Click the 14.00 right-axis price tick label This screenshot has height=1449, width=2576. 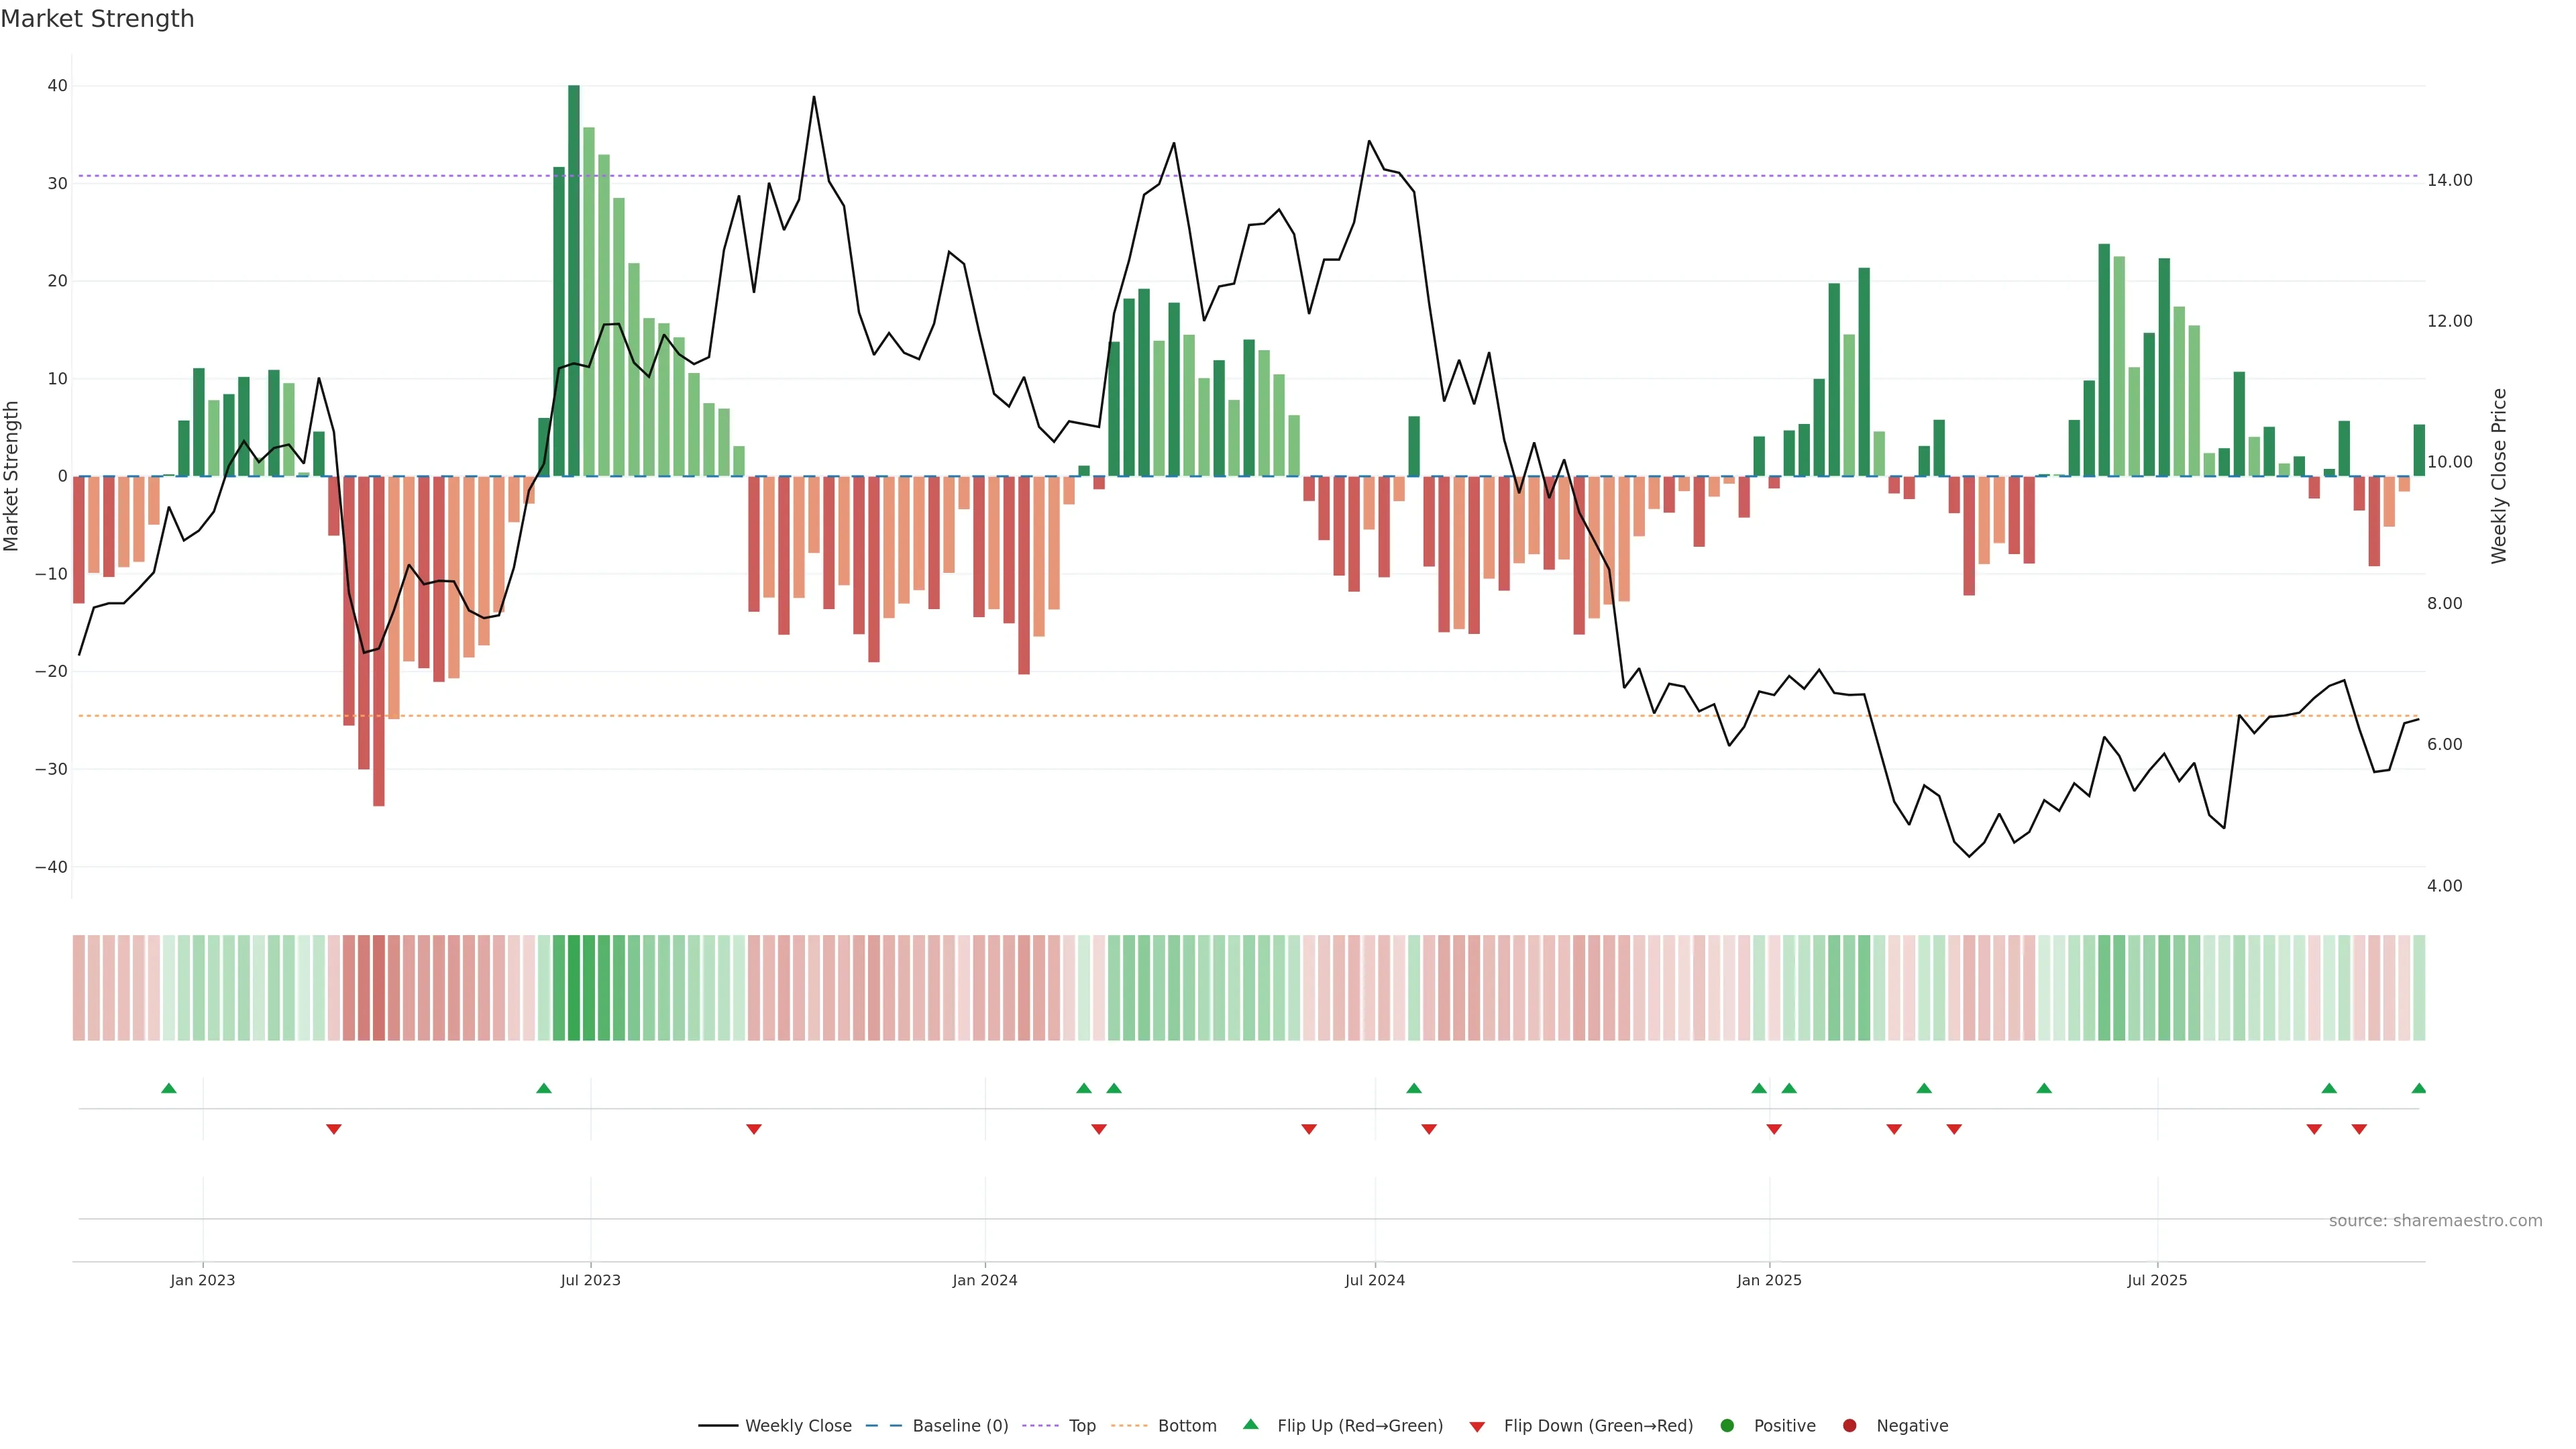click(x=2449, y=180)
